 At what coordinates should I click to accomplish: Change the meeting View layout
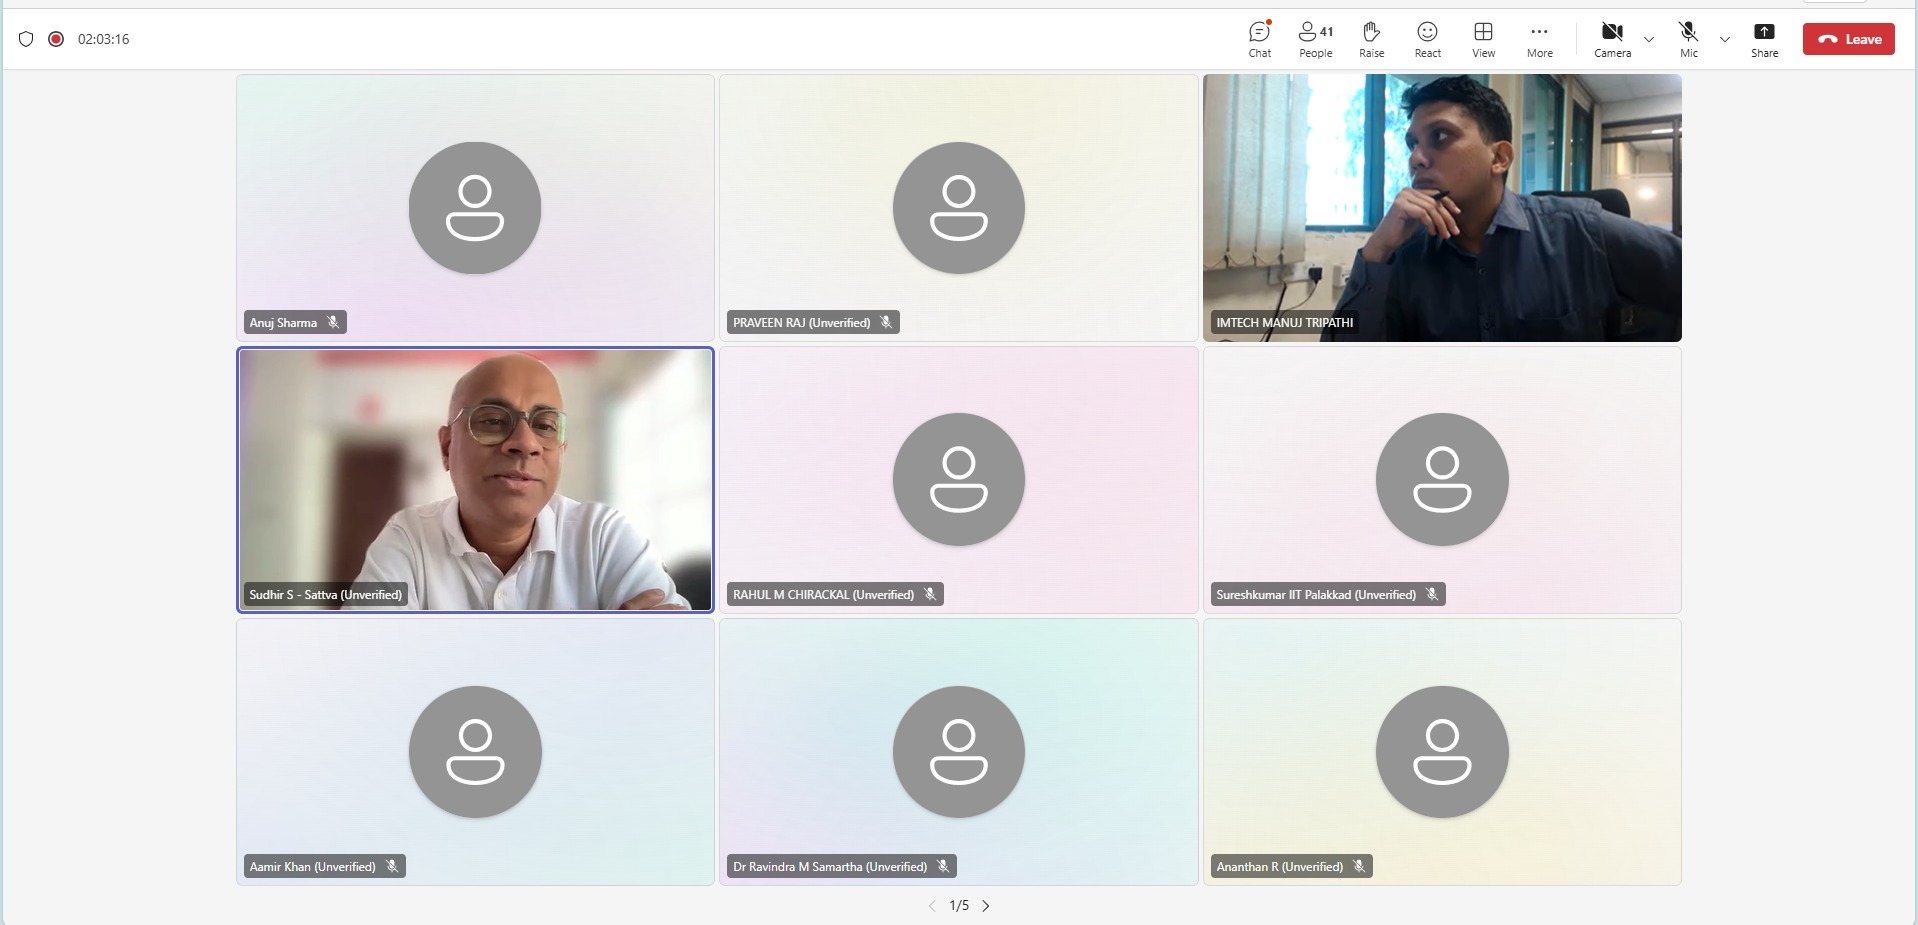click(1483, 39)
